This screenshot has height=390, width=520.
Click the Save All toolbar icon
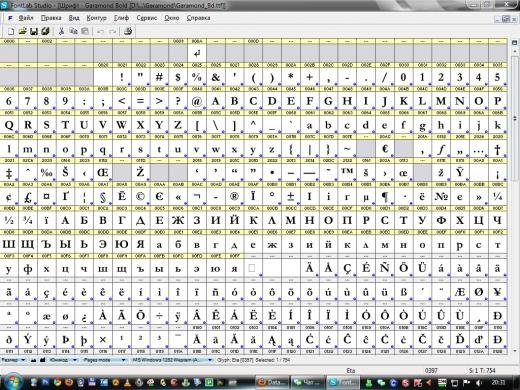coord(45,31)
